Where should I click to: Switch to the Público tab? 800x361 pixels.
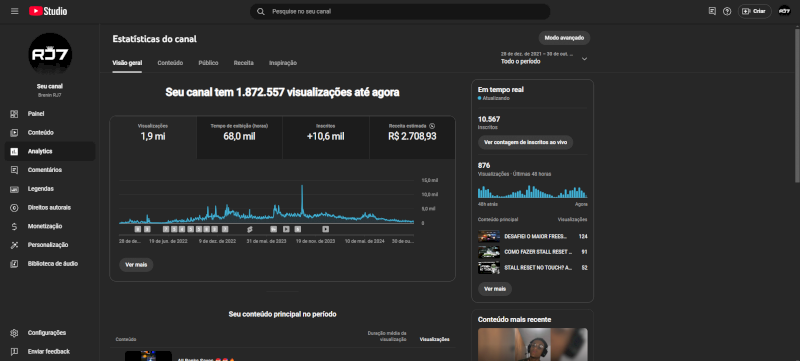[208, 63]
